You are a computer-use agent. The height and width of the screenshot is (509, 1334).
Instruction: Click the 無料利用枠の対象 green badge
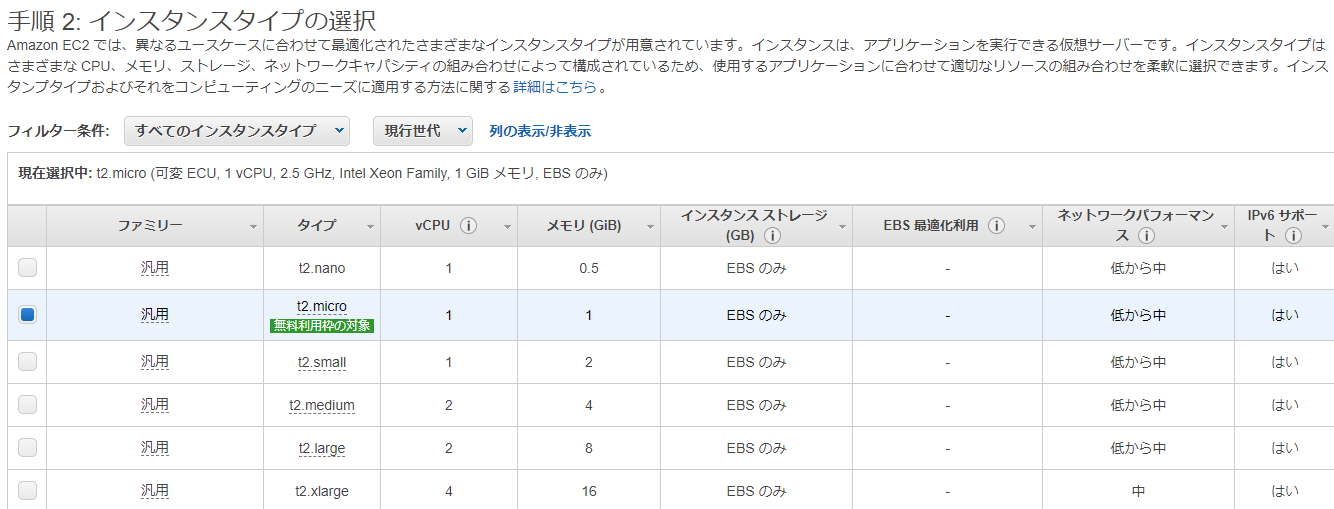click(322, 325)
